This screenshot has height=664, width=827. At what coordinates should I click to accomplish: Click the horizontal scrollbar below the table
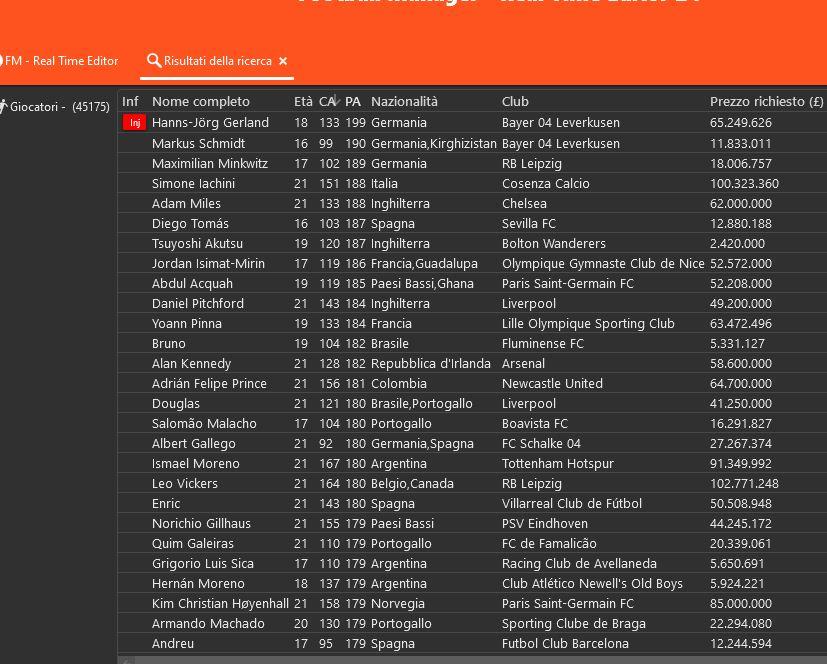[x=470, y=659]
